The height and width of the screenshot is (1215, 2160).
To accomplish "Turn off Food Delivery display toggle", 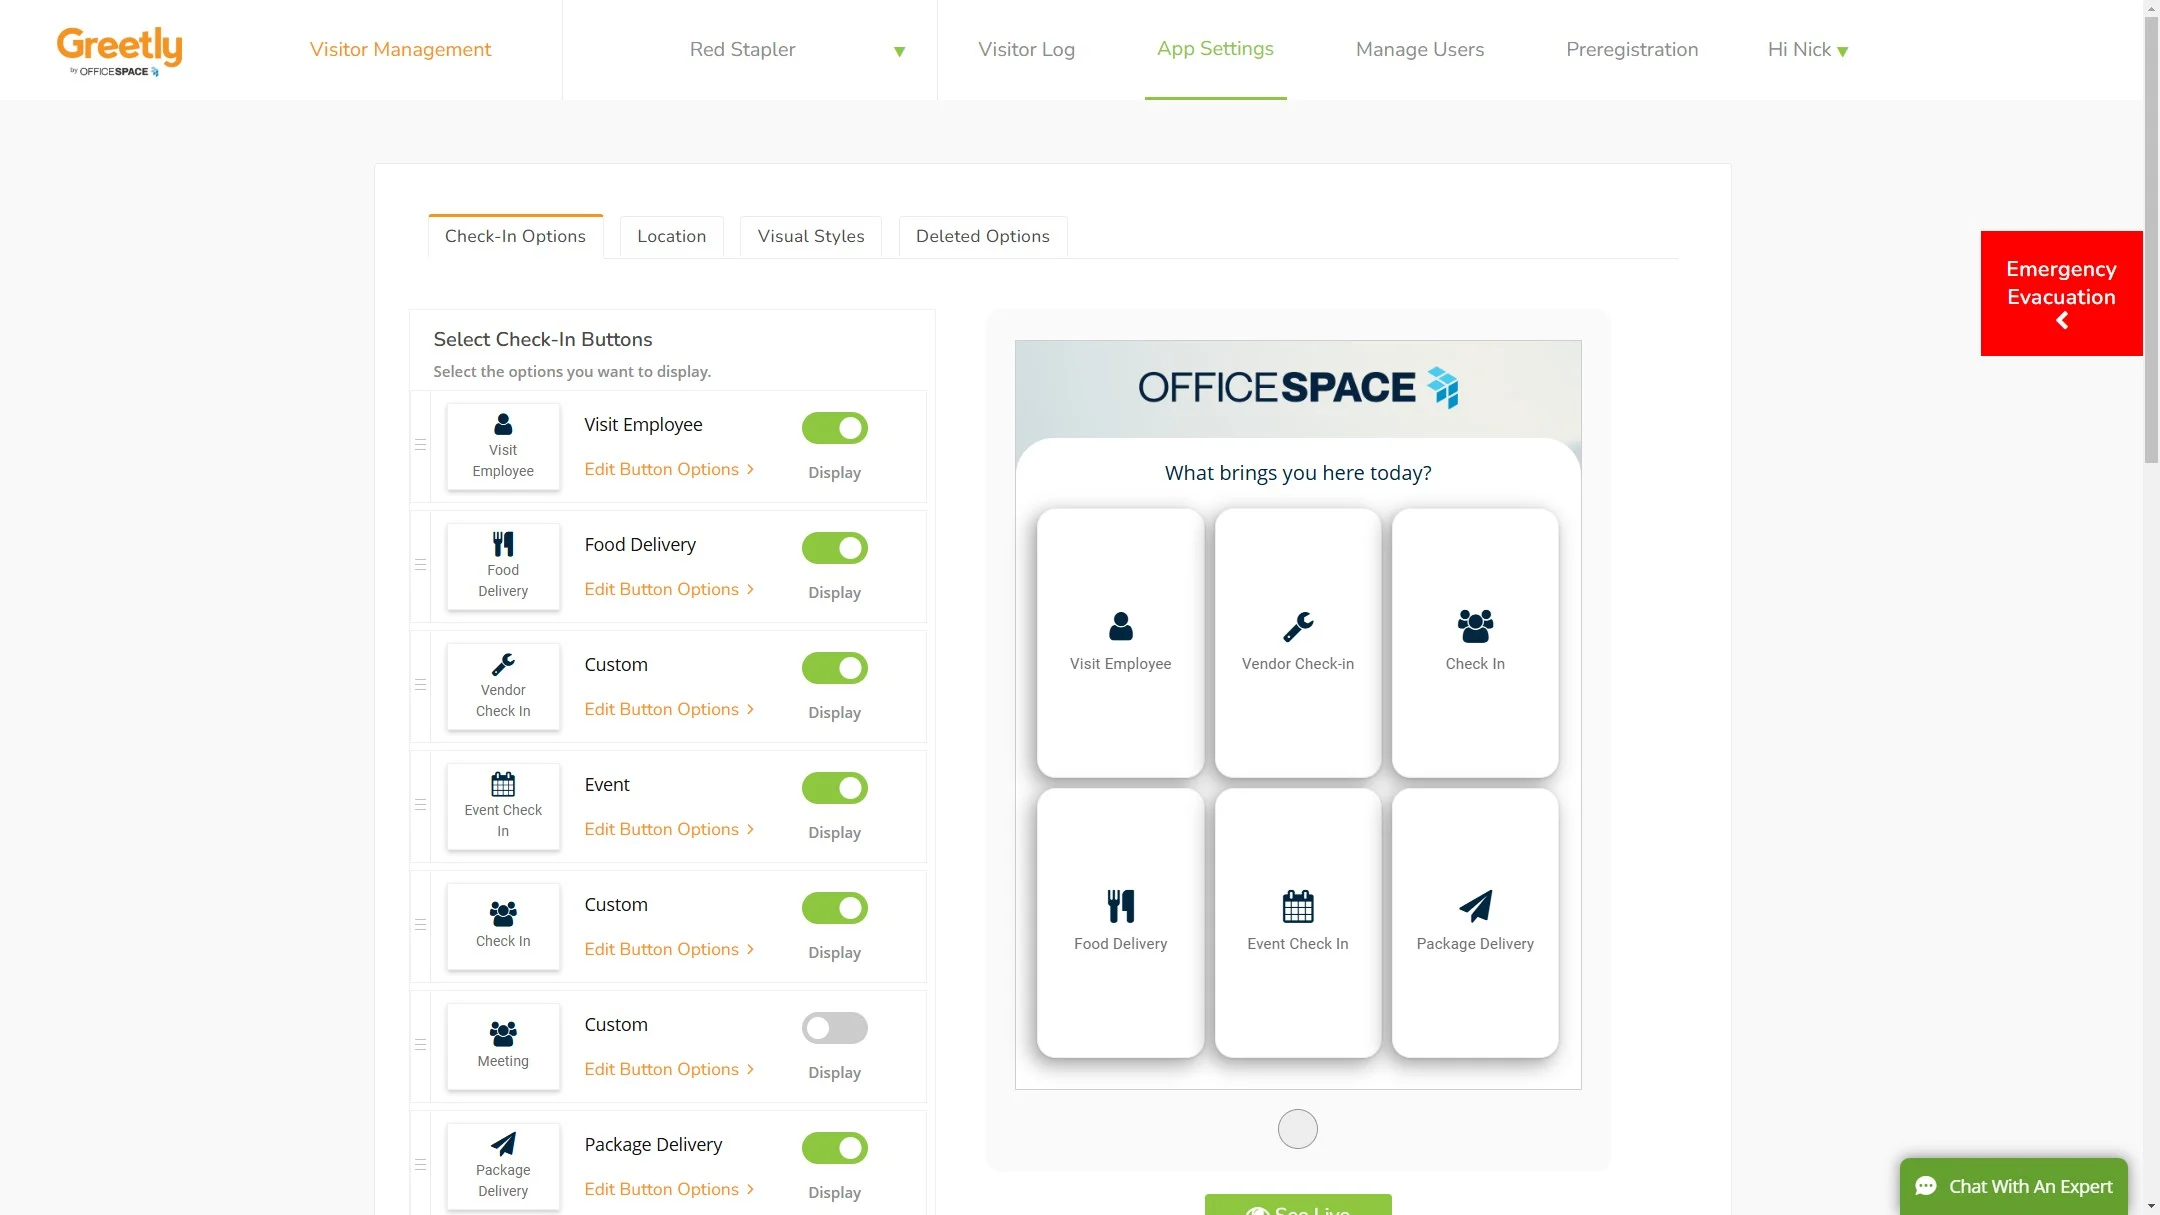I will point(834,548).
